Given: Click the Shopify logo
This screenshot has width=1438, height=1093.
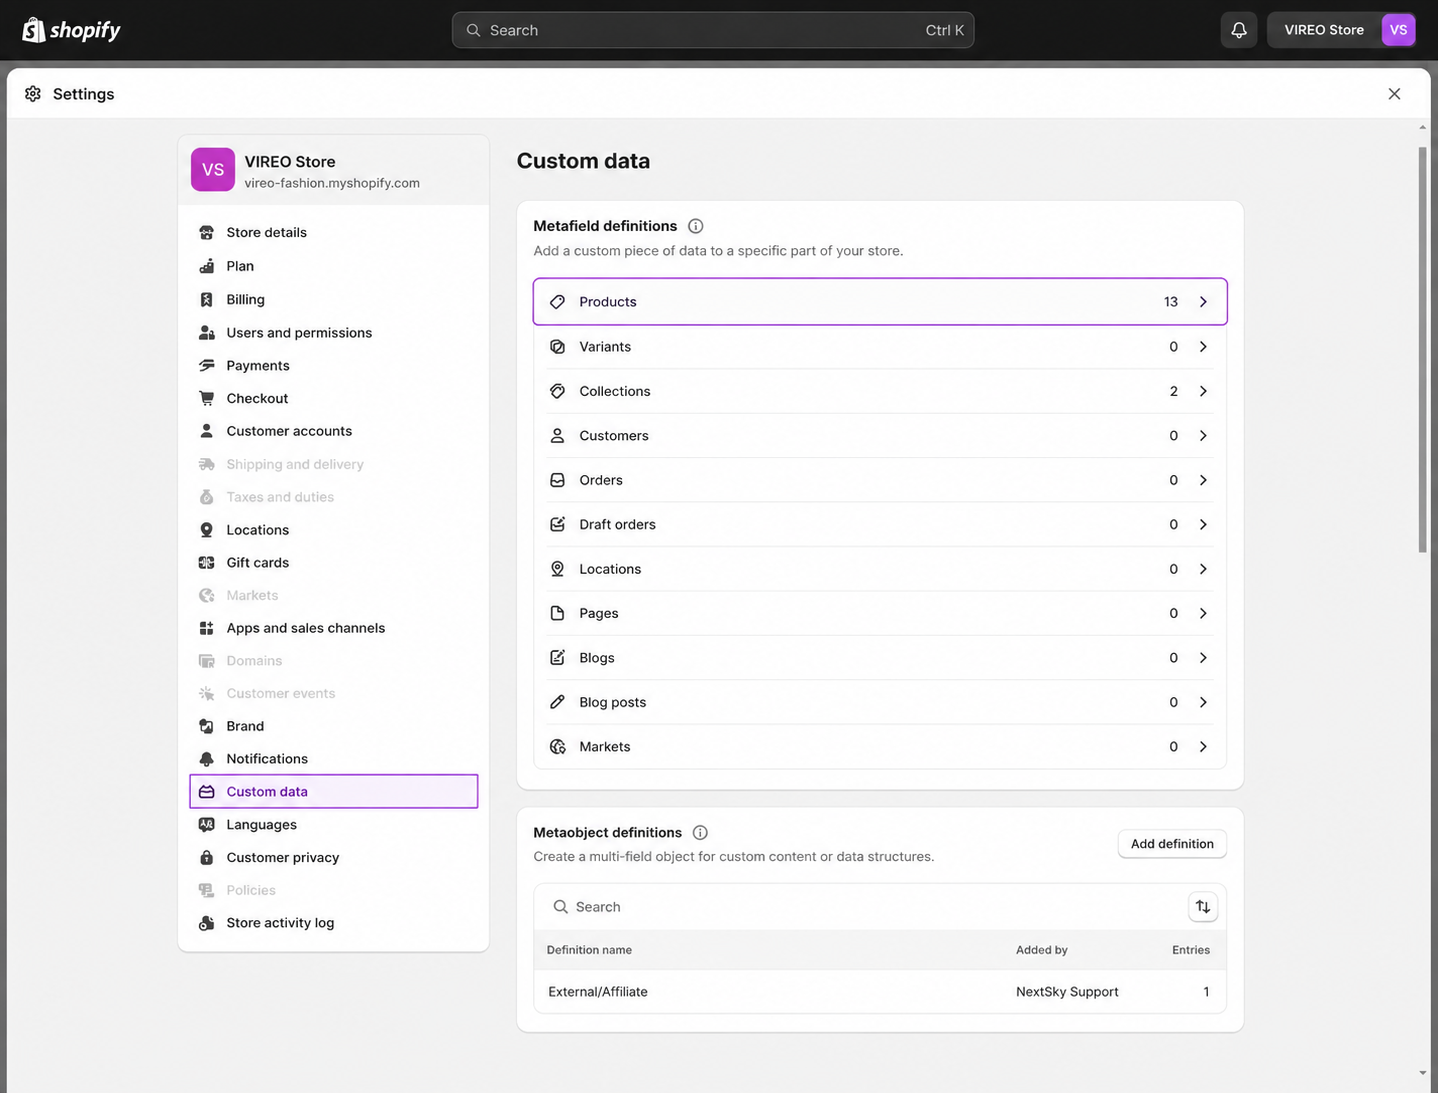Looking at the screenshot, I should pyautogui.click(x=71, y=30).
